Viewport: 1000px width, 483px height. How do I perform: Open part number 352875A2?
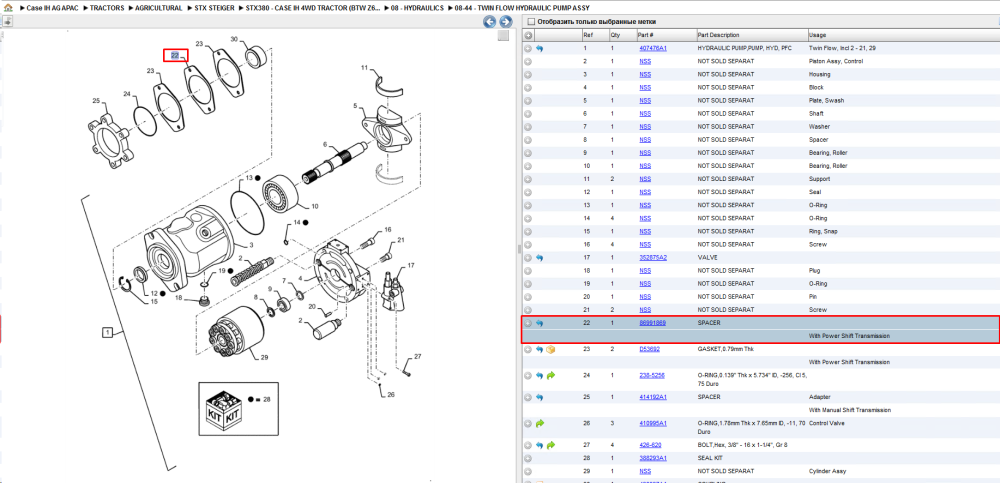point(653,258)
